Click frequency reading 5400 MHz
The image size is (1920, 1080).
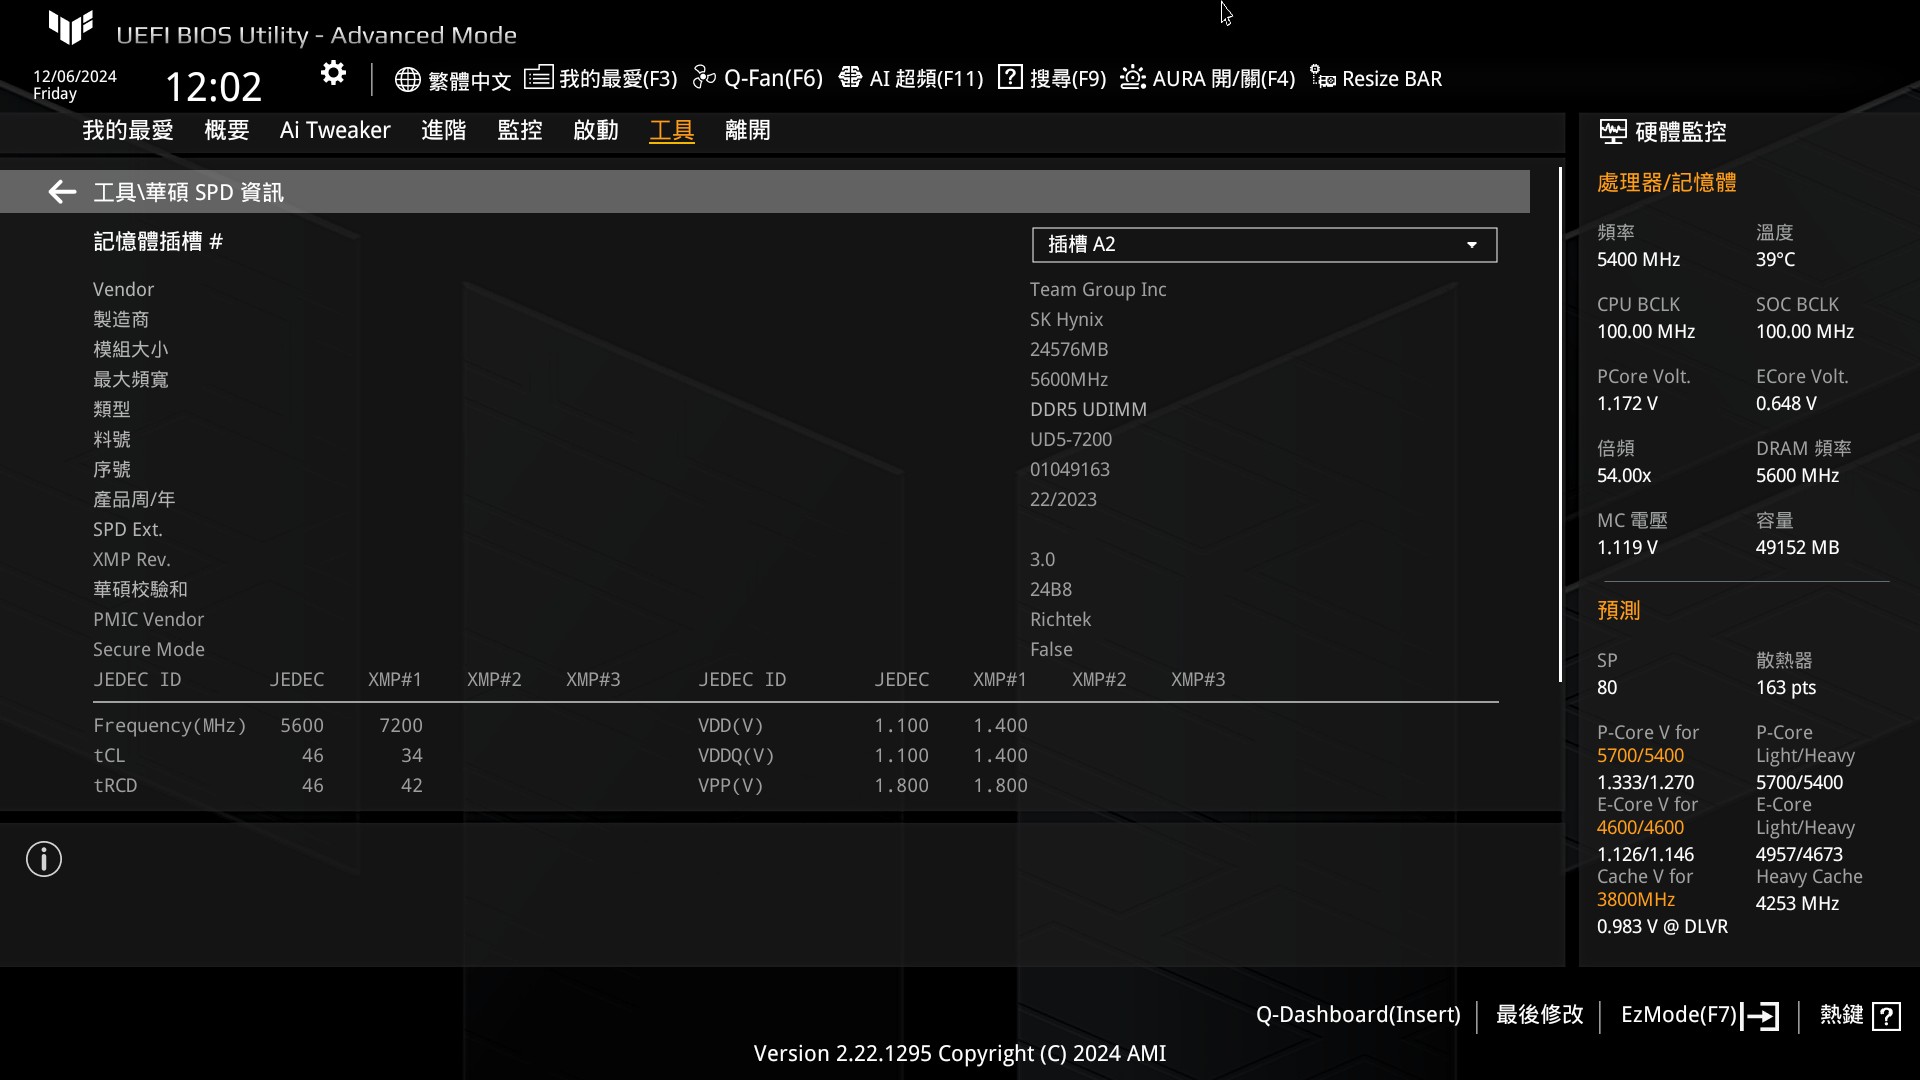[1638, 260]
